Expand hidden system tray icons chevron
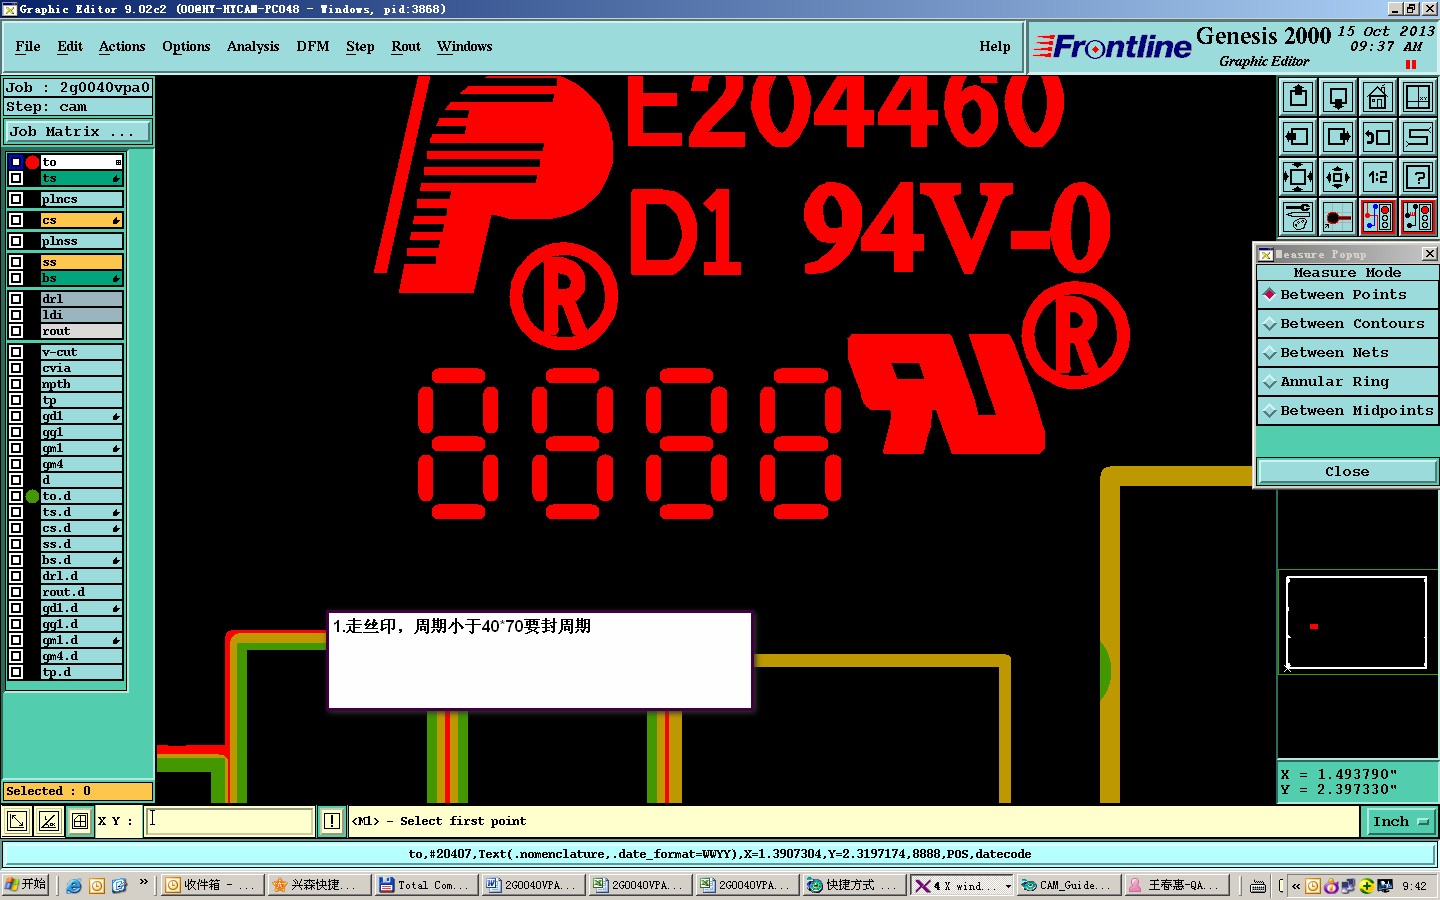This screenshot has height=900, width=1440. click(1296, 885)
